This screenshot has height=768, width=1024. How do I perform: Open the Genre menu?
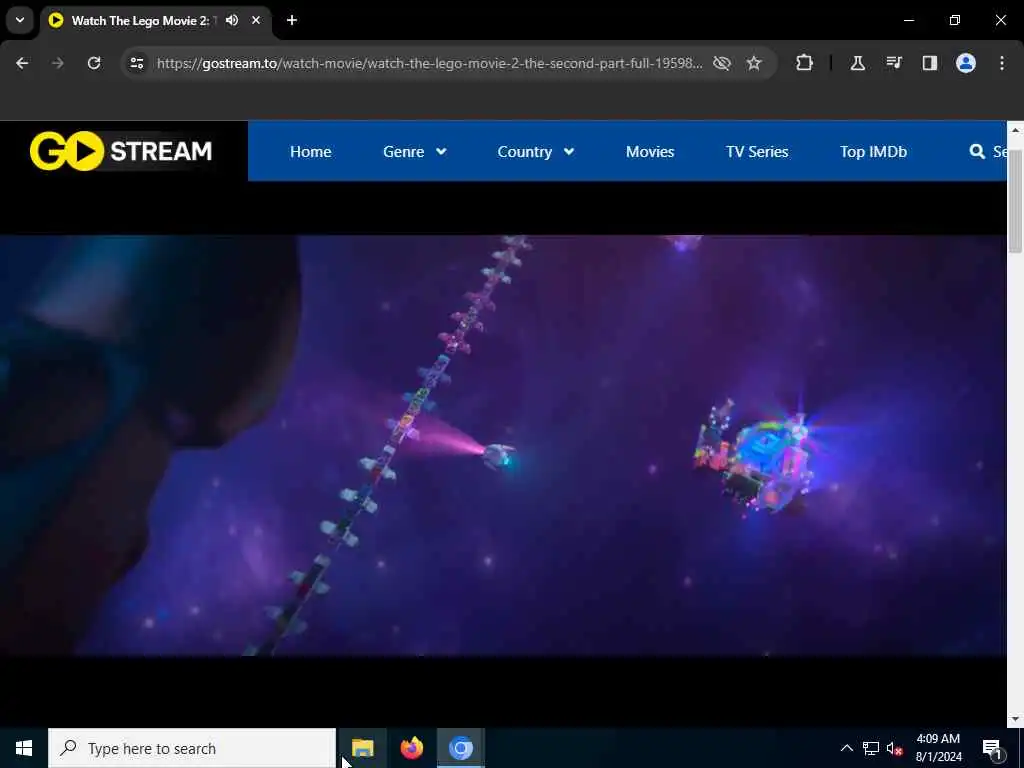(x=404, y=152)
